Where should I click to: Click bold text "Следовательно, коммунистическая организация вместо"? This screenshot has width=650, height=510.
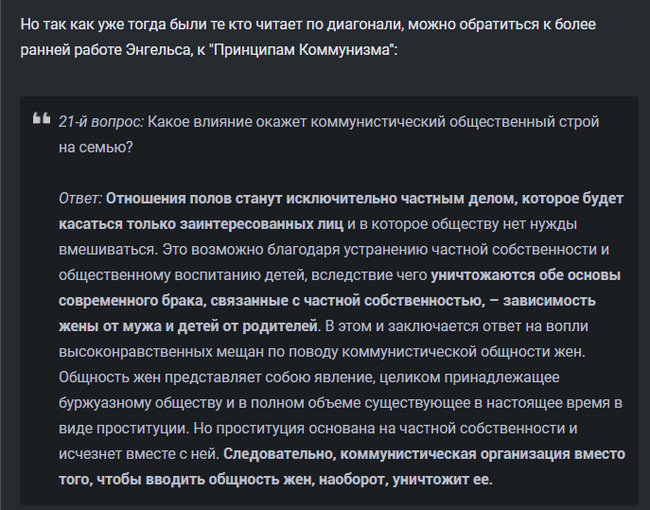tap(425, 453)
